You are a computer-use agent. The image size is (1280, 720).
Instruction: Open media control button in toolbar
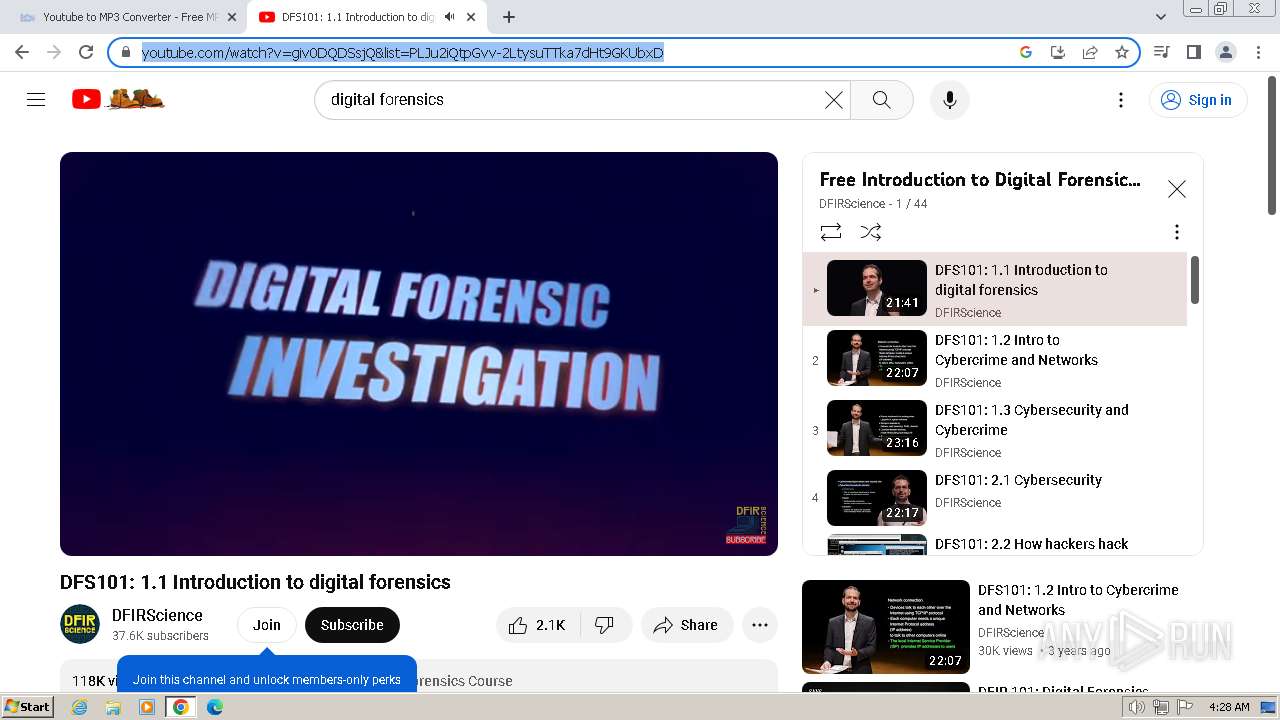coord(1161,52)
